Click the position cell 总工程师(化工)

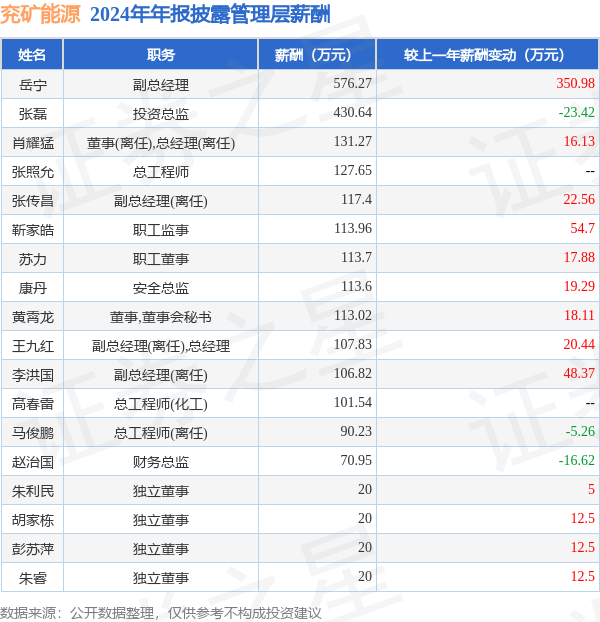(x=161, y=404)
